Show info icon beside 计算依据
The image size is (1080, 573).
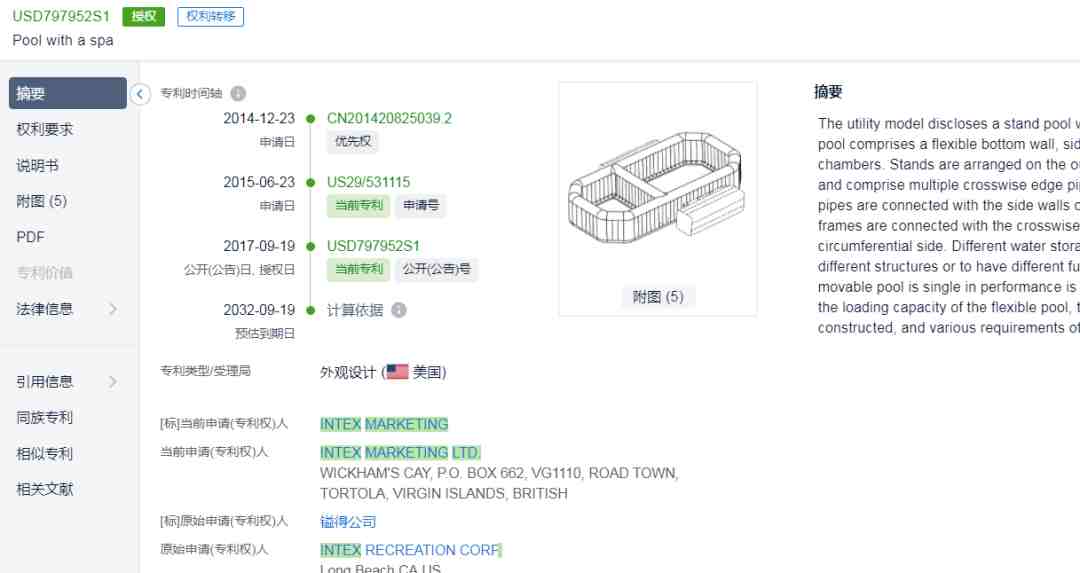tap(399, 310)
